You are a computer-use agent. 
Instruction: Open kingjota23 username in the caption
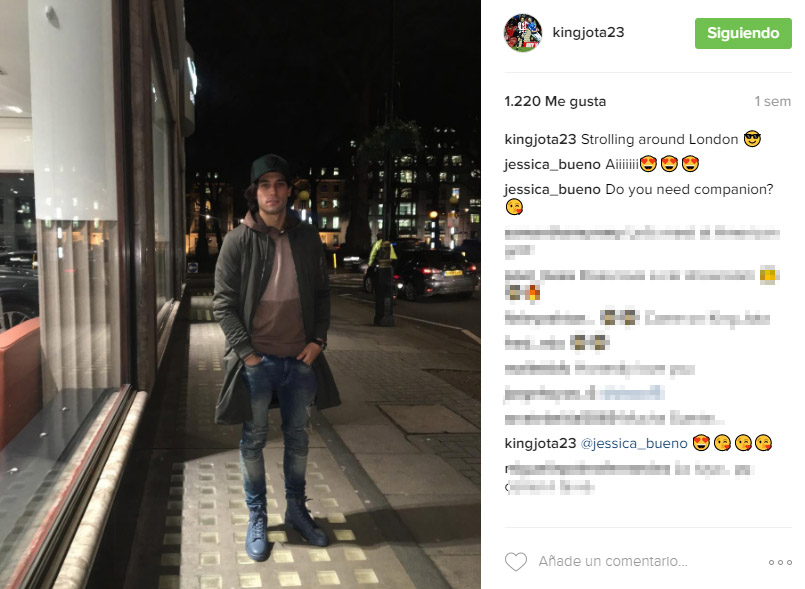[x=540, y=139]
